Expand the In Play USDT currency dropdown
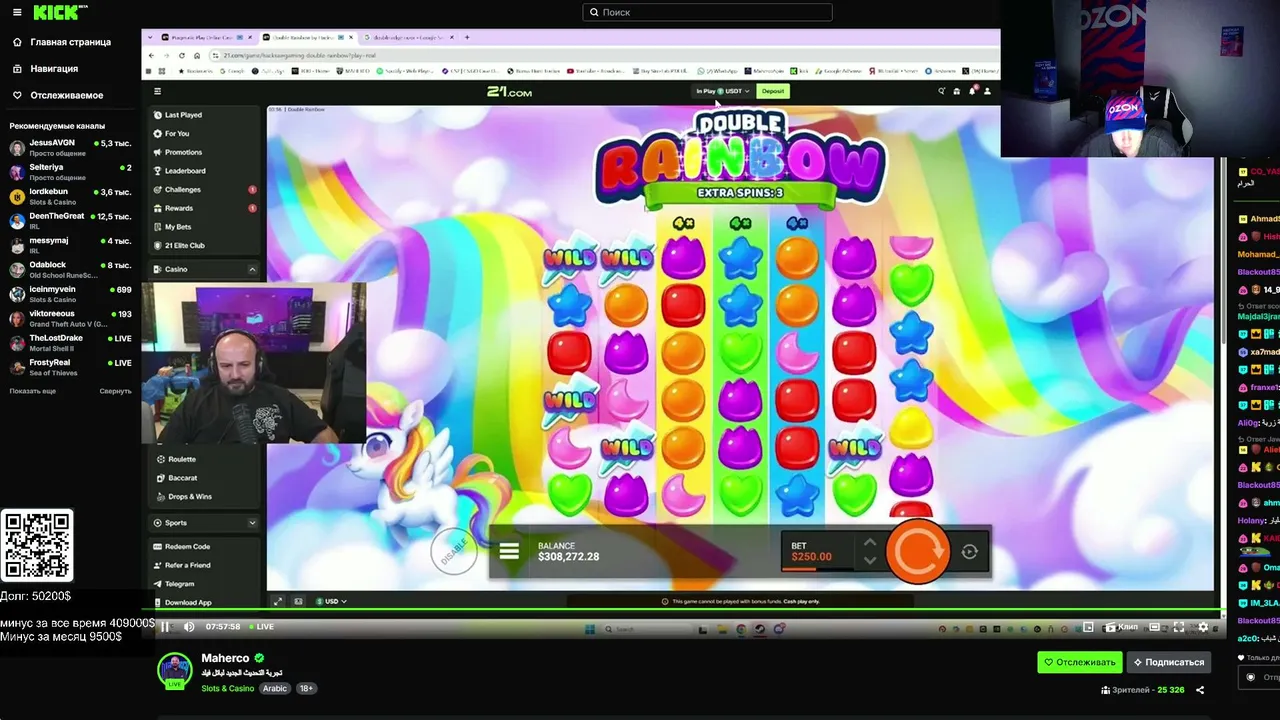1280x720 pixels. 723,91
